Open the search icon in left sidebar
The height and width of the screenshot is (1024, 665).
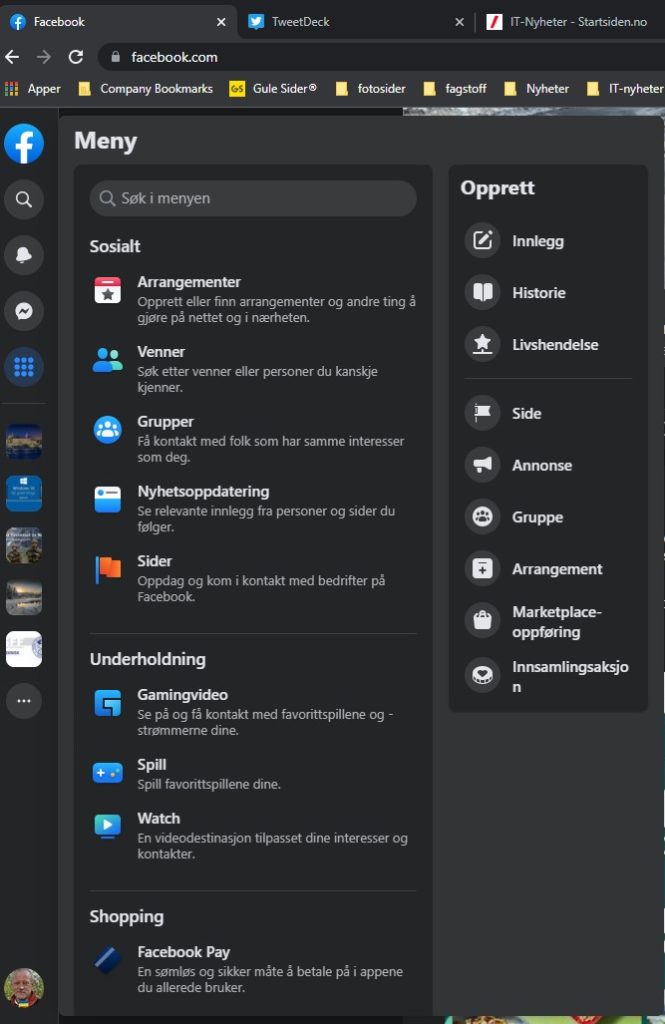(x=24, y=200)
